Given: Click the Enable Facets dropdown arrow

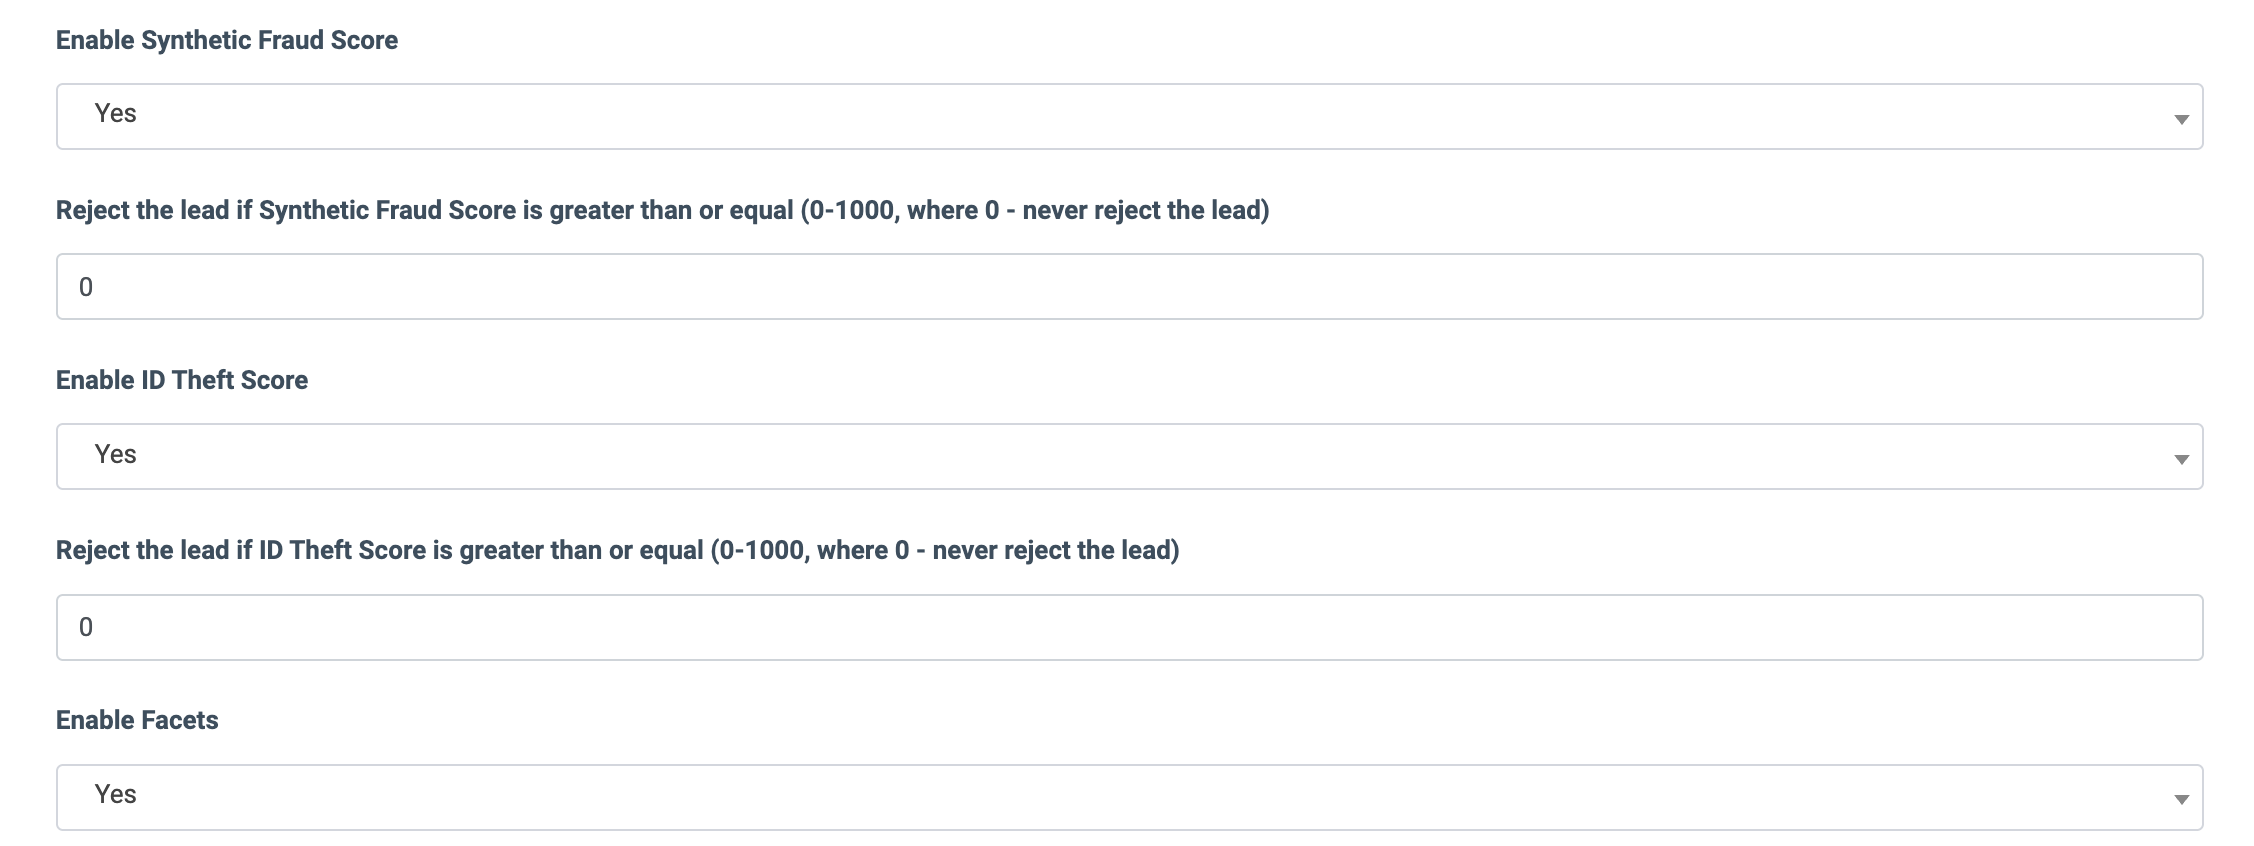Looking at the screenshot, I should [x=2181, y=800].
